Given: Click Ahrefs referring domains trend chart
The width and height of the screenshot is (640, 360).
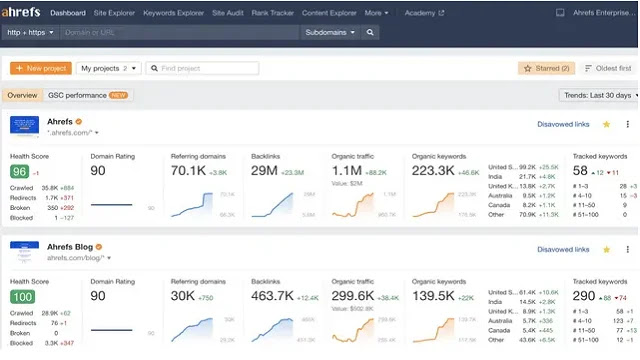Looking at the screenshot, I should coord(192,204).
